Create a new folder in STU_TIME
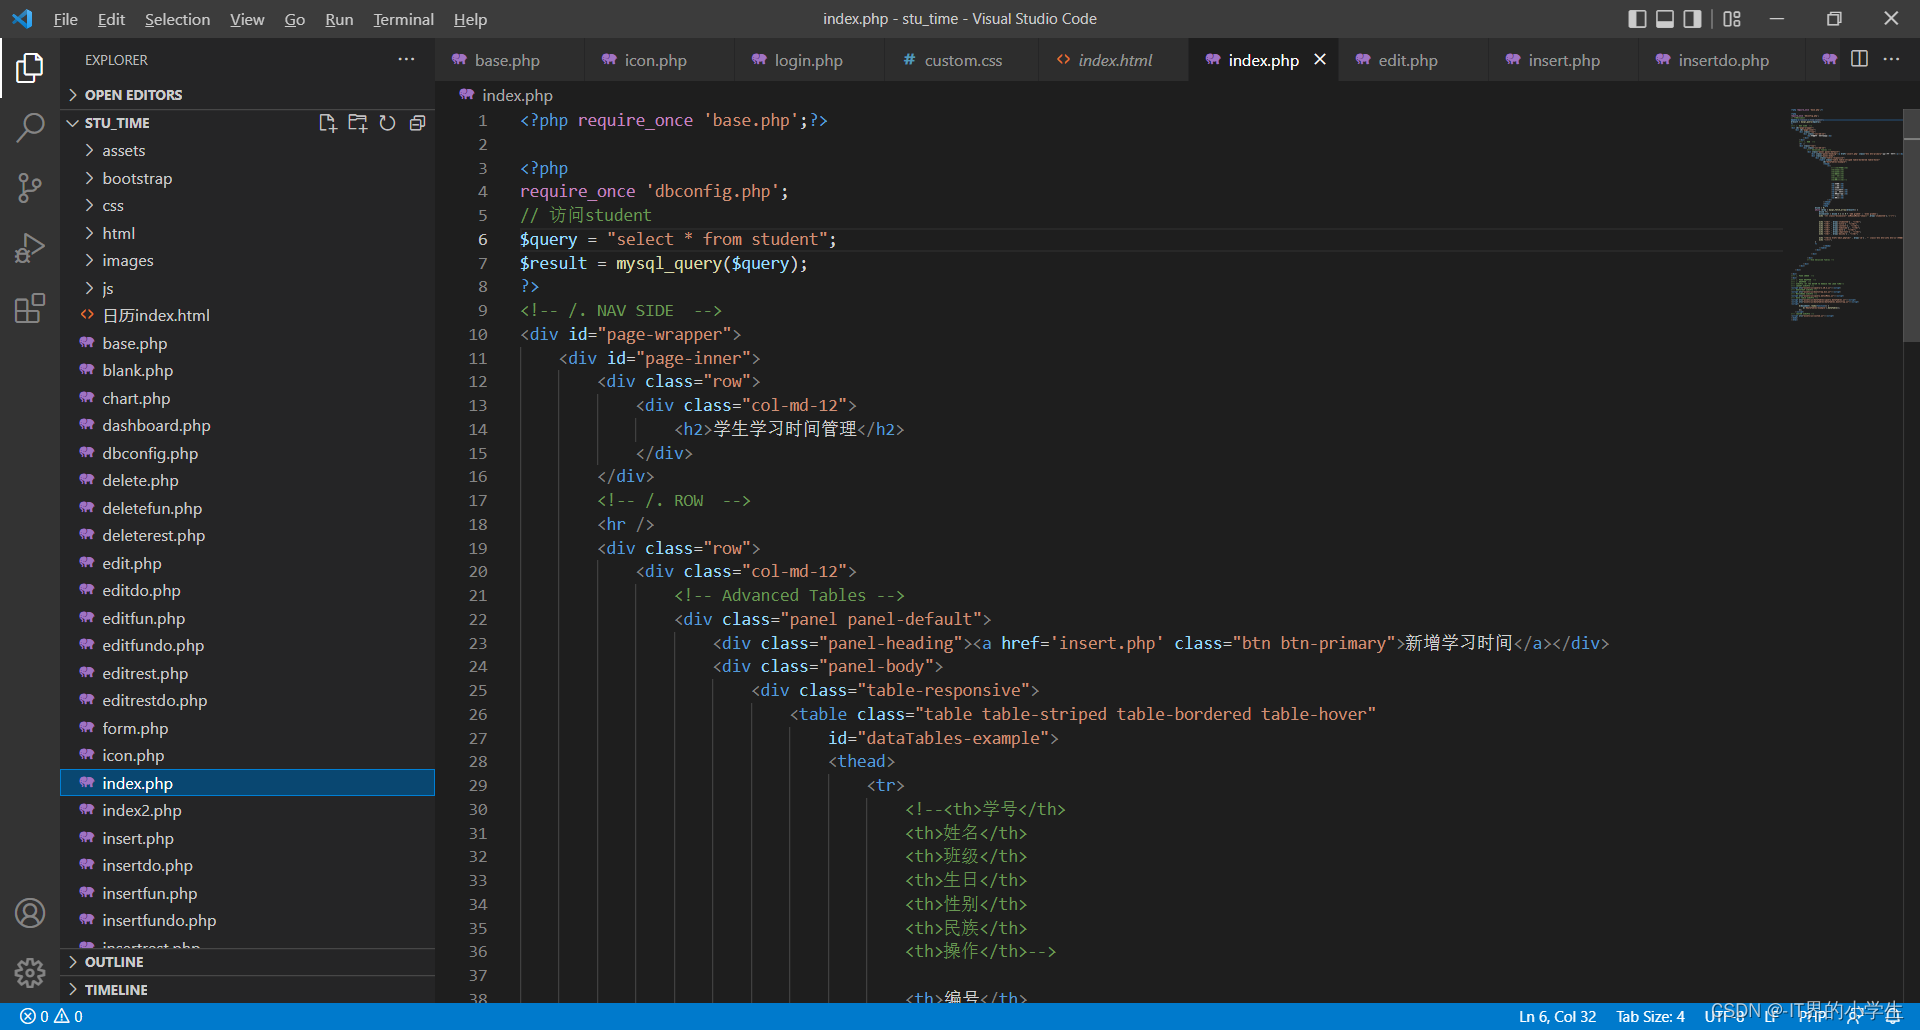 click(x=357, y=123)
